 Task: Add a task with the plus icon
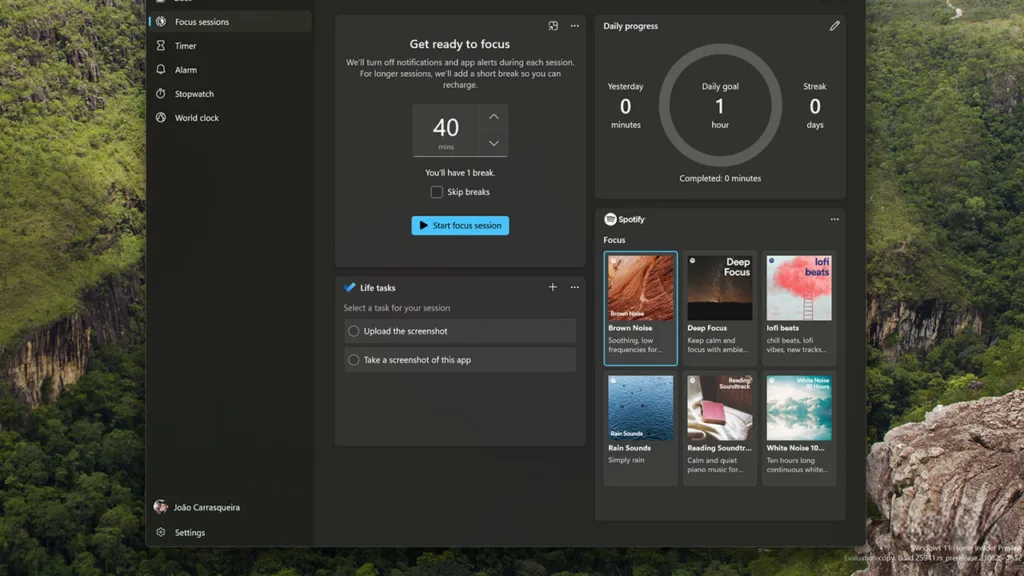[552, 287]
